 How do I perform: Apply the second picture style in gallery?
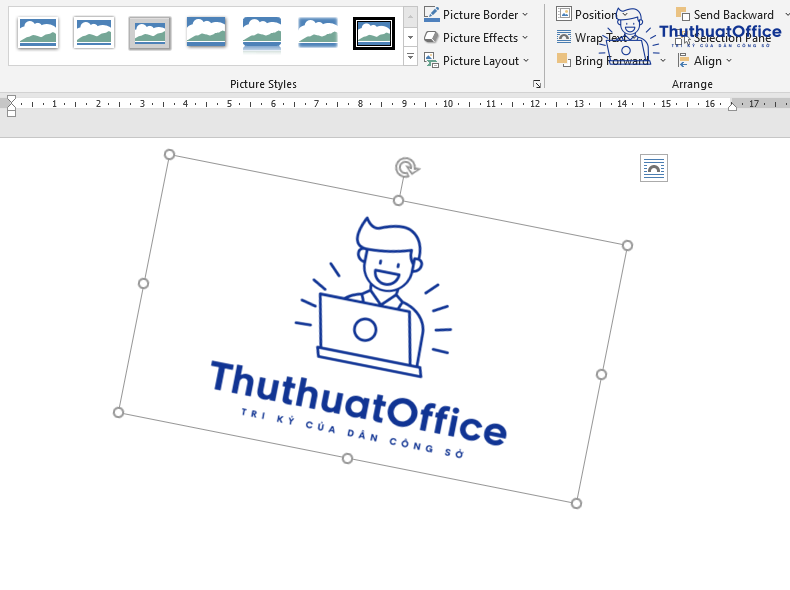tap(94, 33)
